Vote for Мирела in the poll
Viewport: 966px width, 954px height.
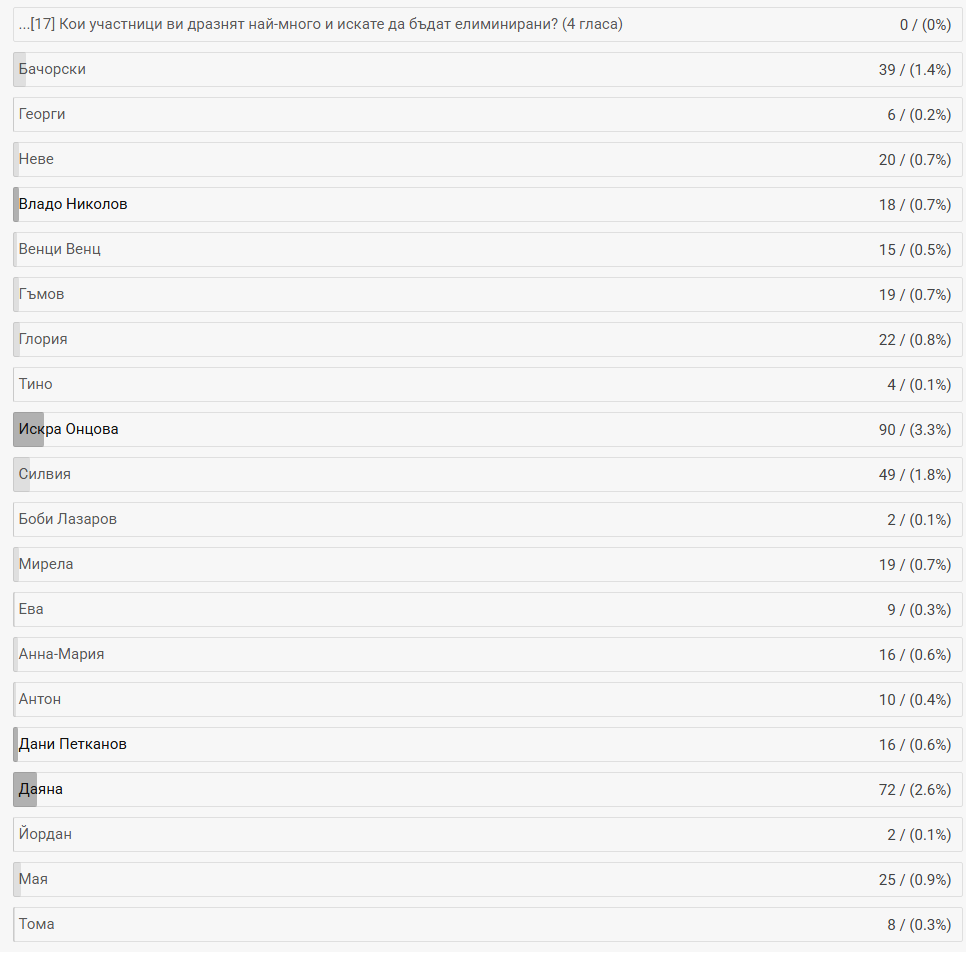487,564
